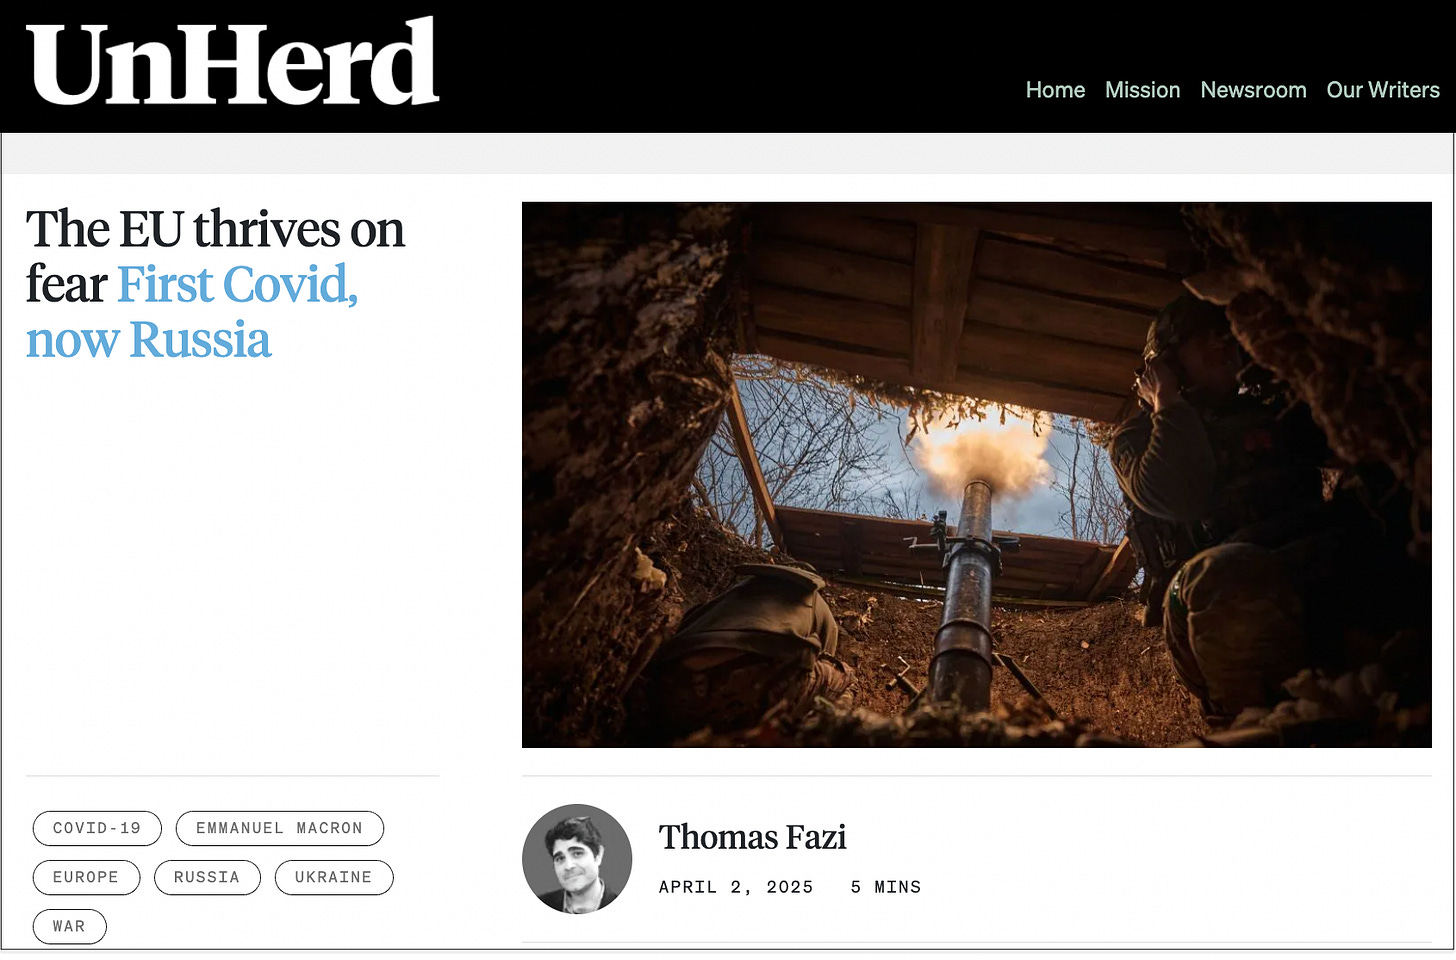Select the Ukraine tag
Image resolution: width=1456 pixels, height=960 pixels.
pyautogui.click(x=334, y=877)
